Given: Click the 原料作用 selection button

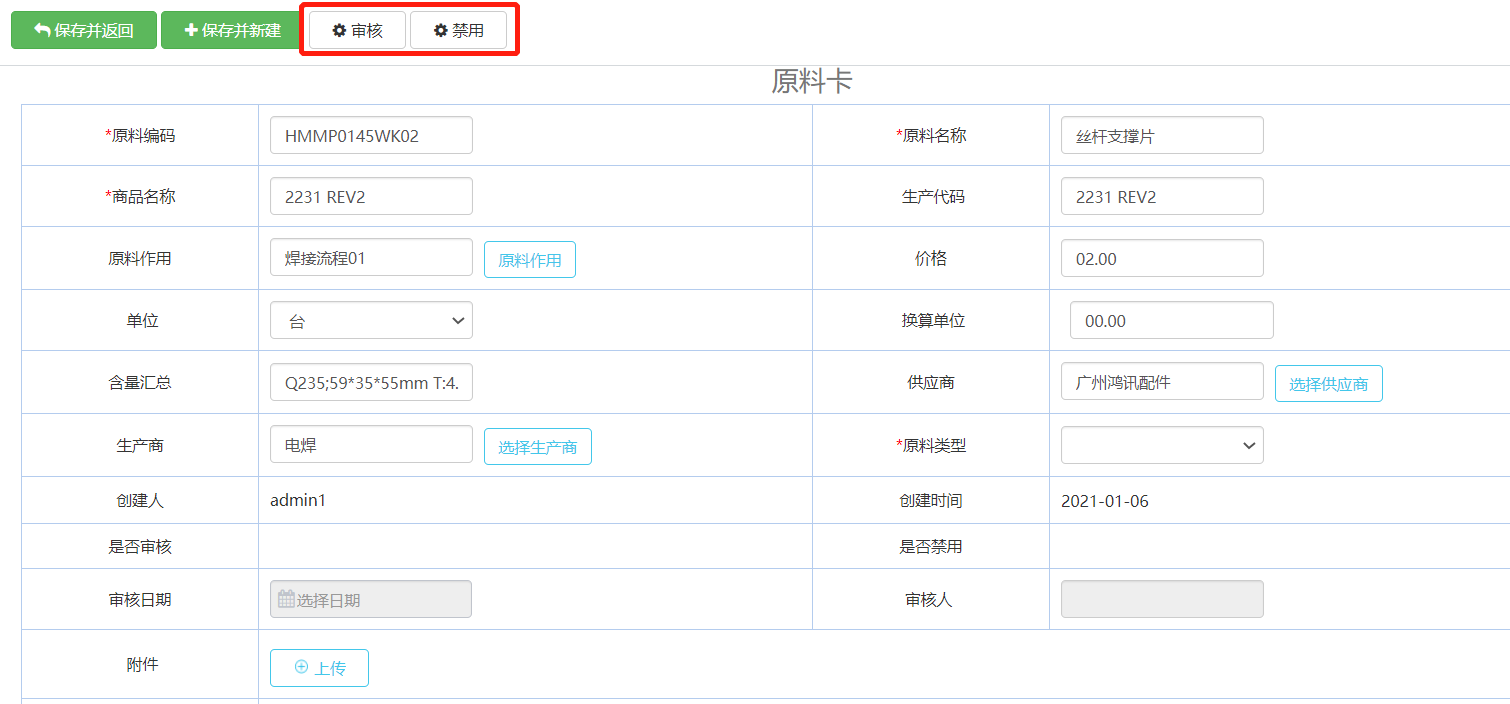Looking at the screenshot, I should tap(529, 260).
